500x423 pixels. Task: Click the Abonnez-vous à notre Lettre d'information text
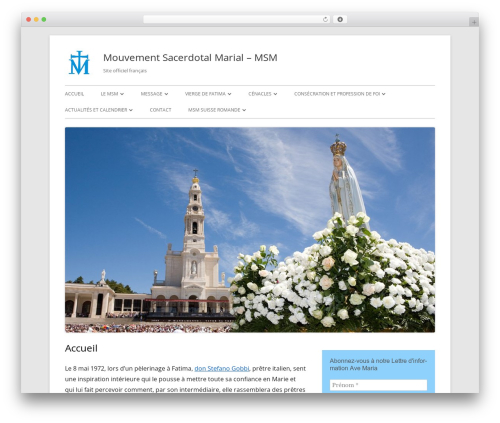click(x=378, y=364)
